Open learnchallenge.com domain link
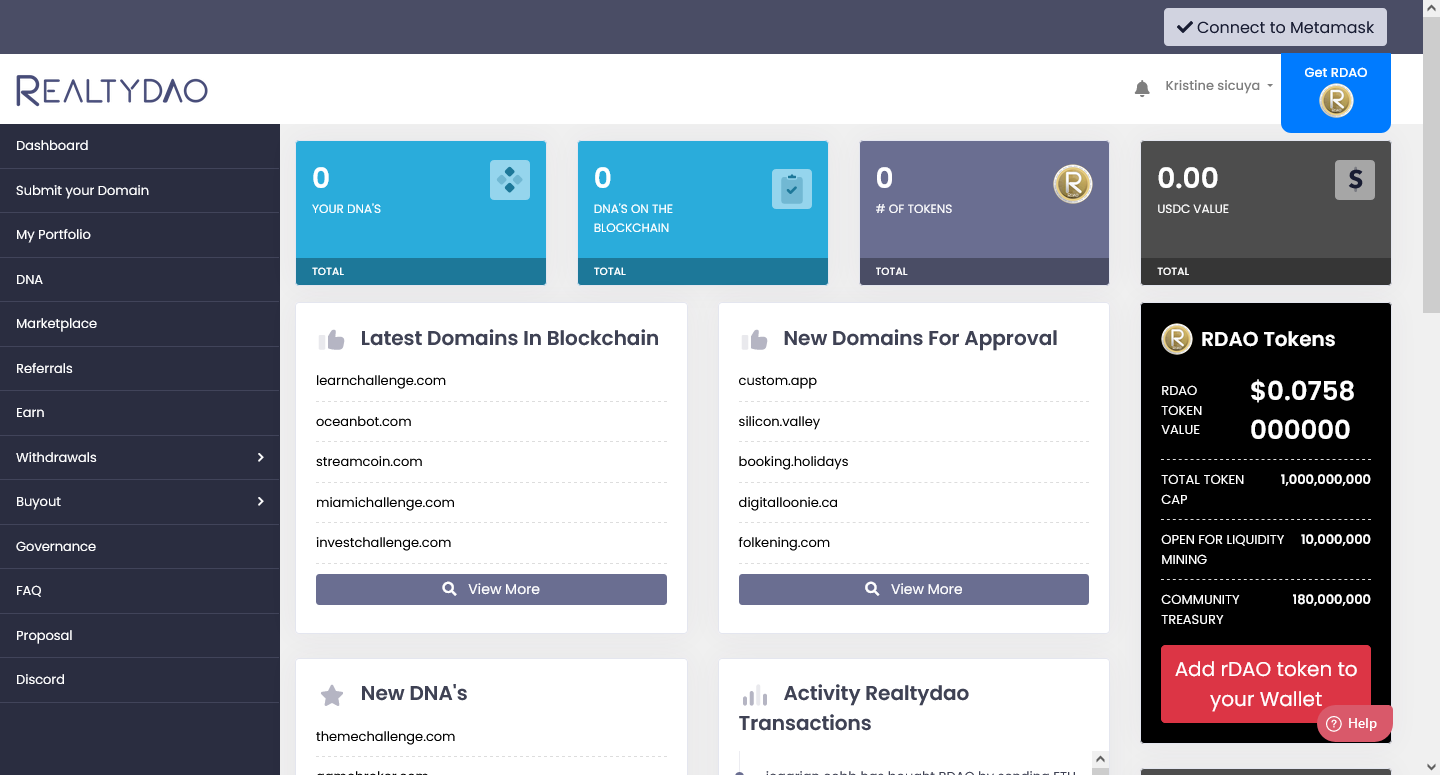This screenshot has width=1440, height=775. [x=381, y=381]
